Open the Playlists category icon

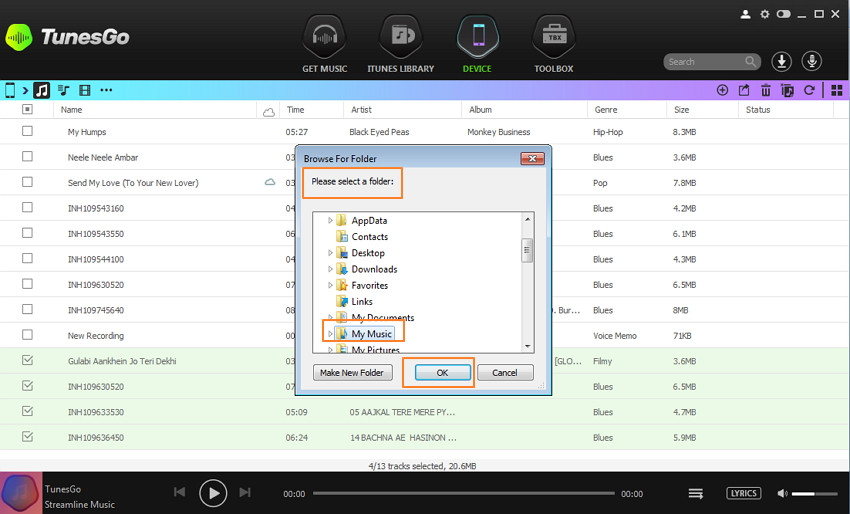63,90
